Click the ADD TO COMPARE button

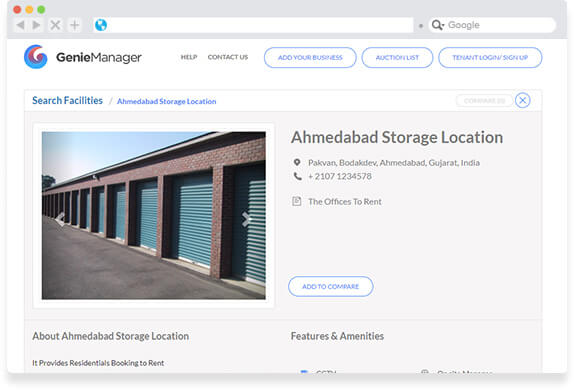pos(331,286)
